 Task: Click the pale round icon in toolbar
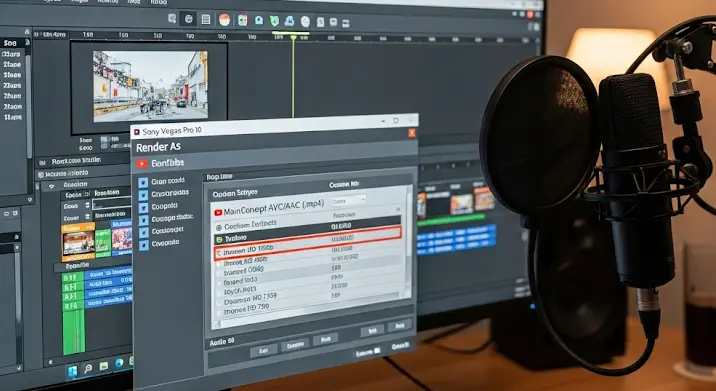pyautogui.click(x=305, y=21)
